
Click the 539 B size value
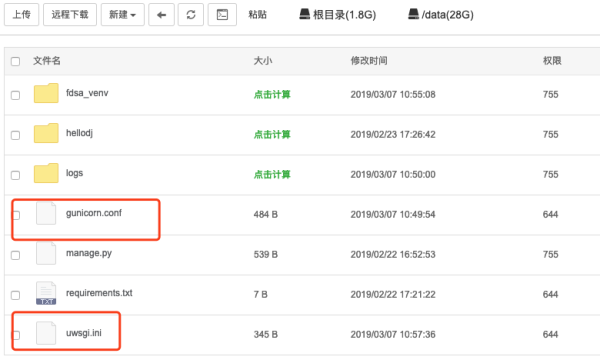pos(266,254)
